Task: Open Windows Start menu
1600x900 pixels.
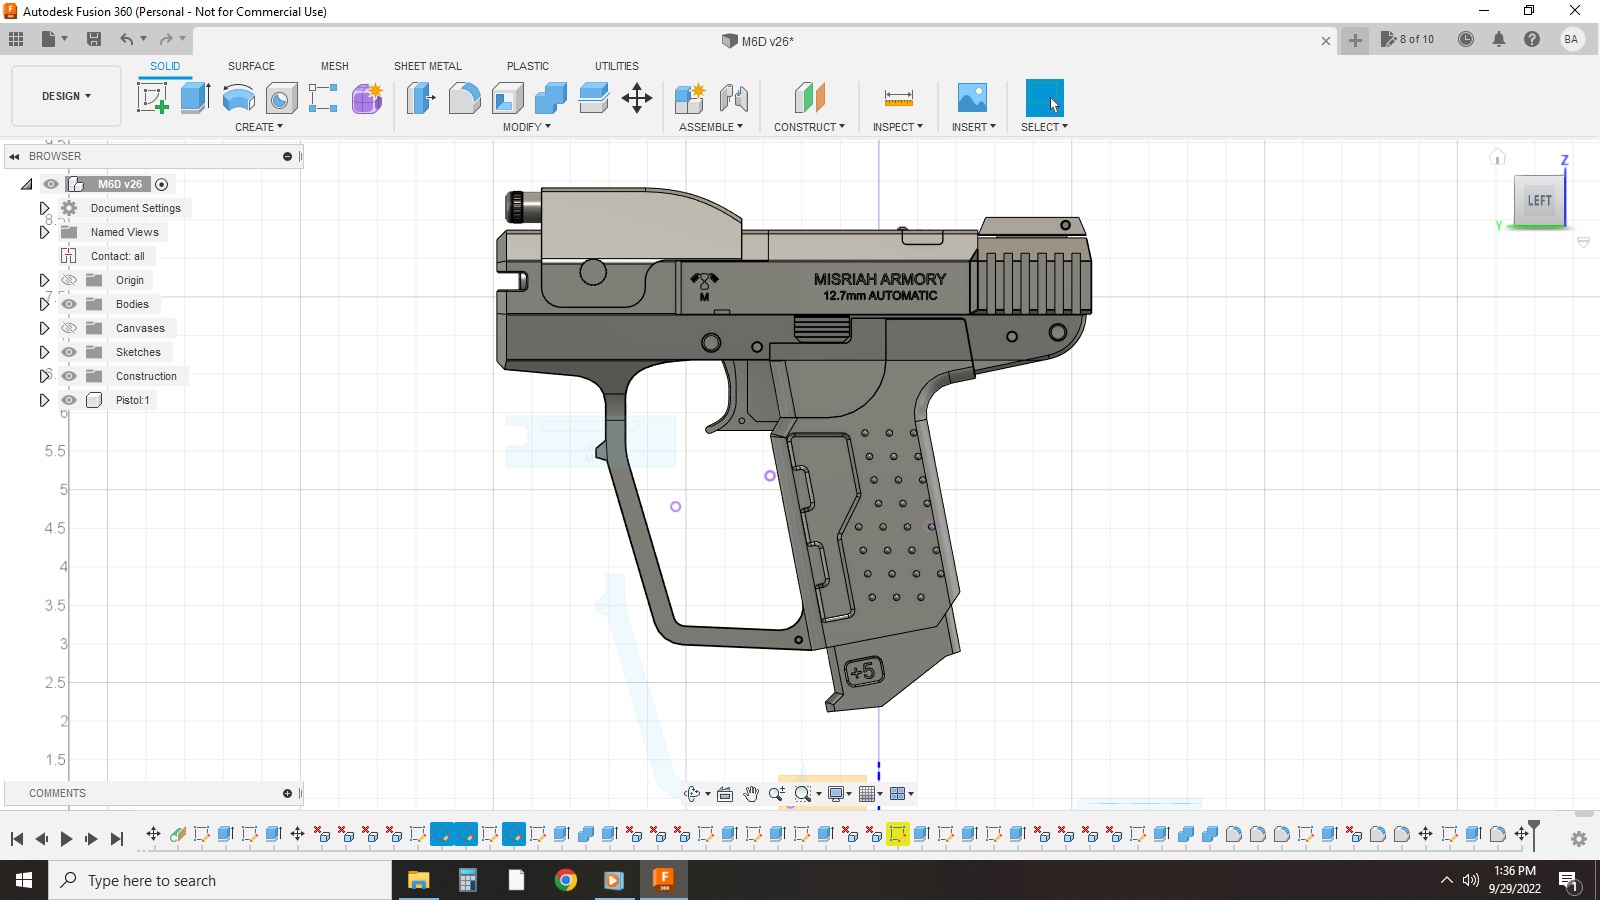Action: point(24,880)
